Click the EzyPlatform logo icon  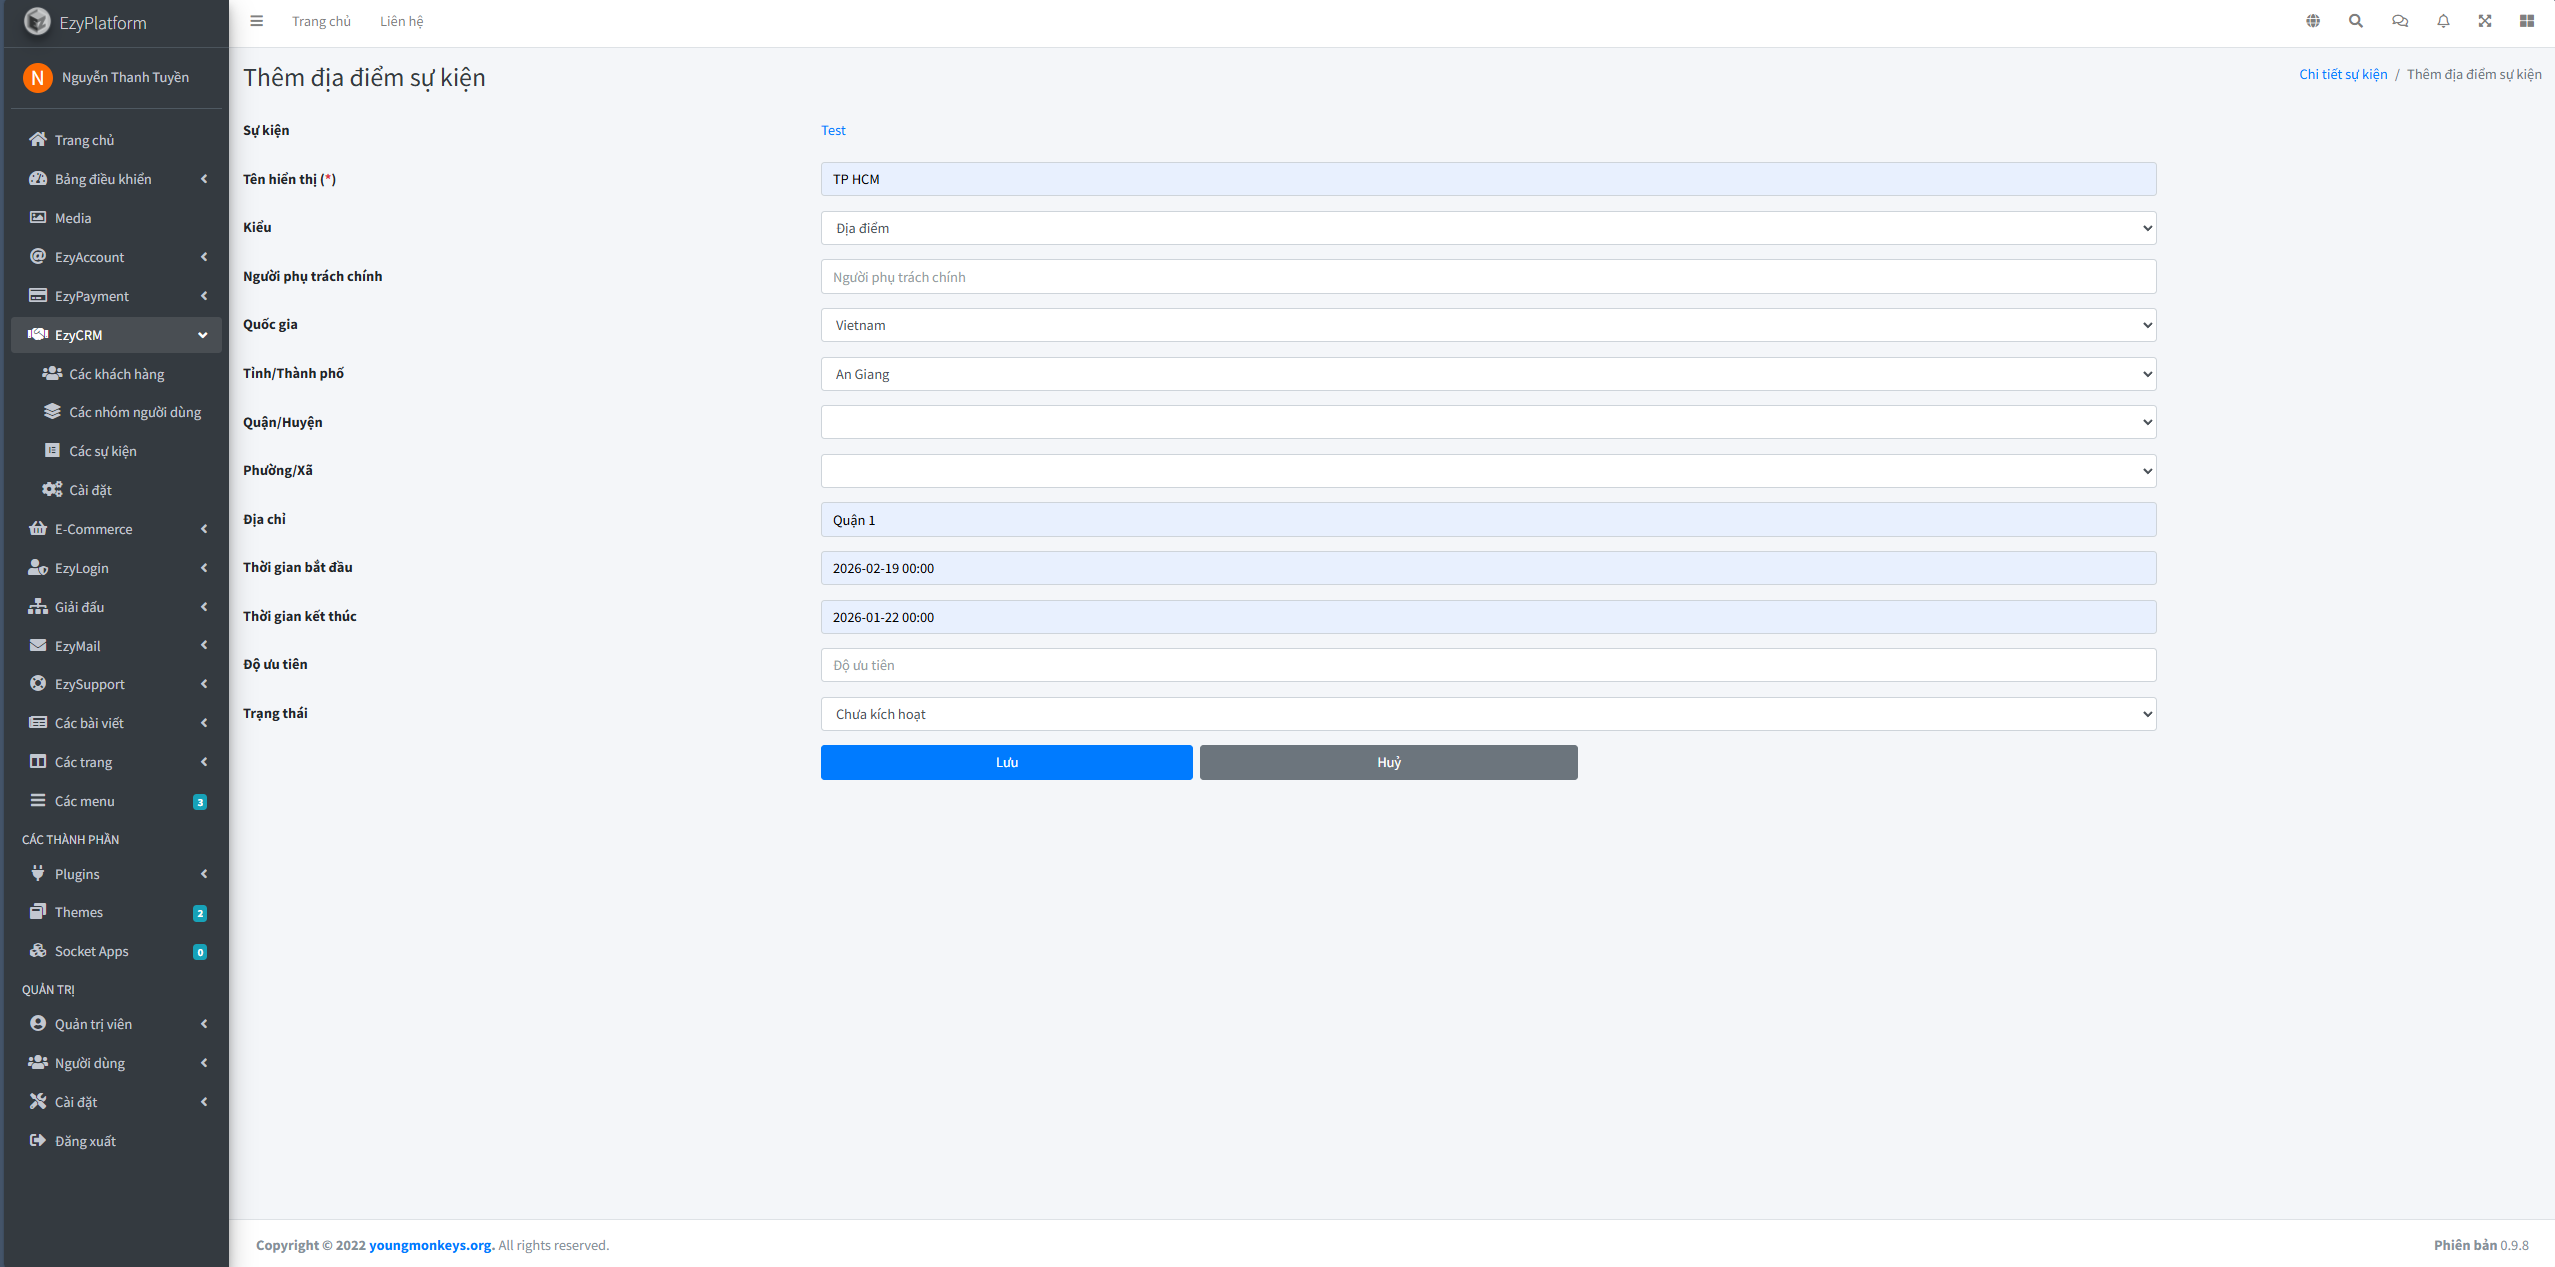(37, 22)
